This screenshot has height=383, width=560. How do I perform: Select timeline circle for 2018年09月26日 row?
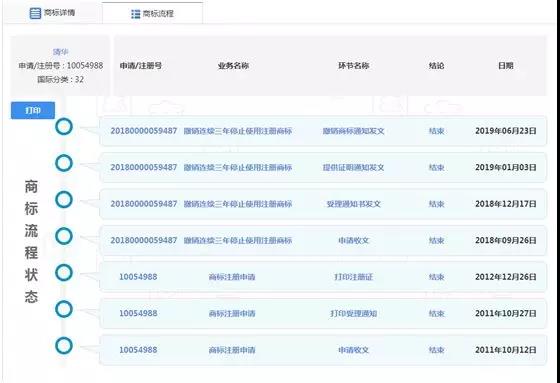click(64, 236)
